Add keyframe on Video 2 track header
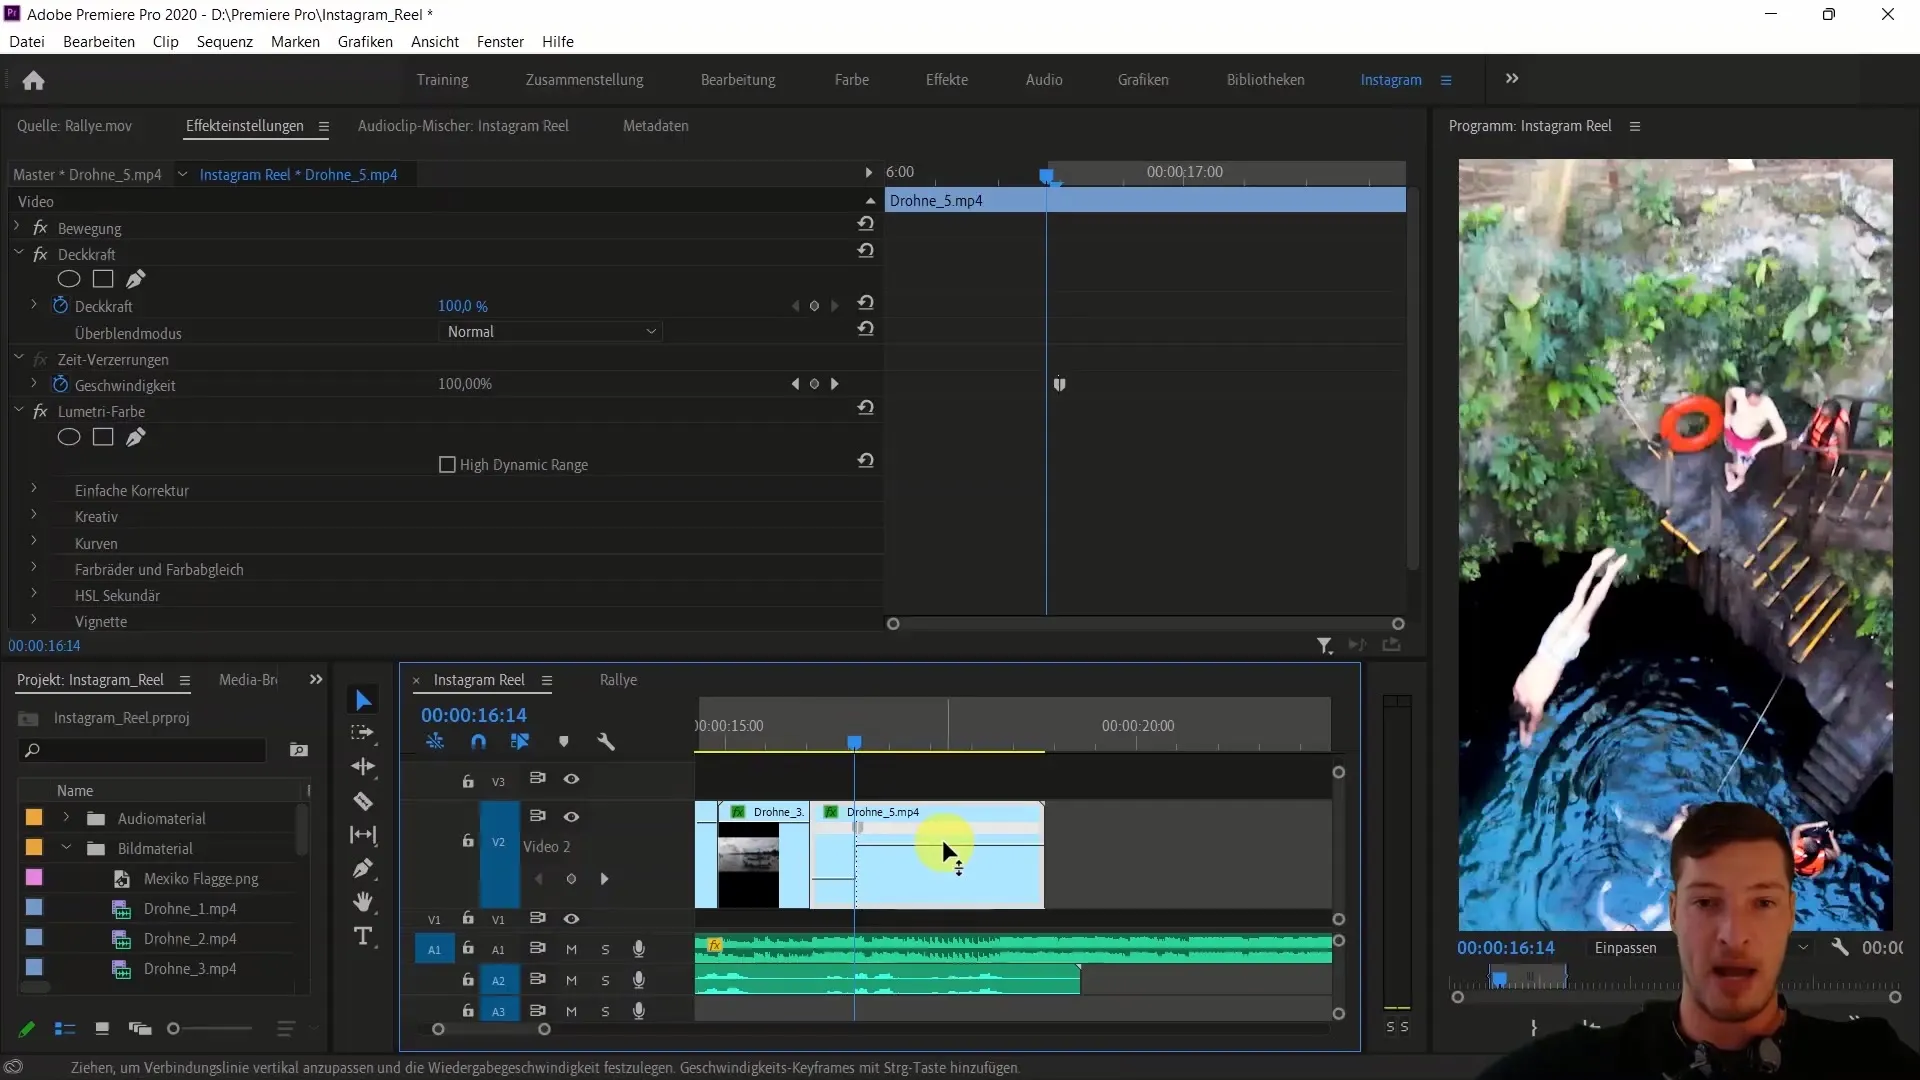Viewport: 1920px width, 1080px height. (x=571, y=879)
